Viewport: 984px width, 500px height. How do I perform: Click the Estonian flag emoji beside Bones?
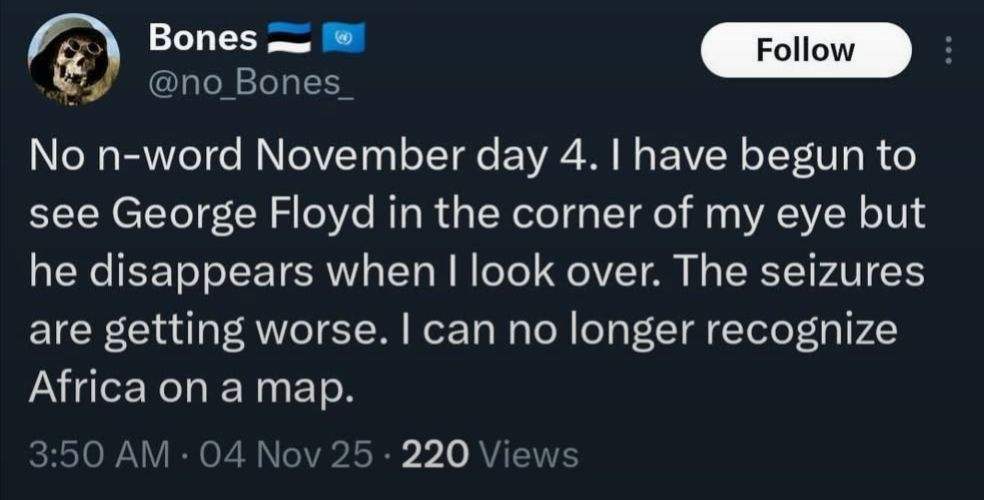290,39
